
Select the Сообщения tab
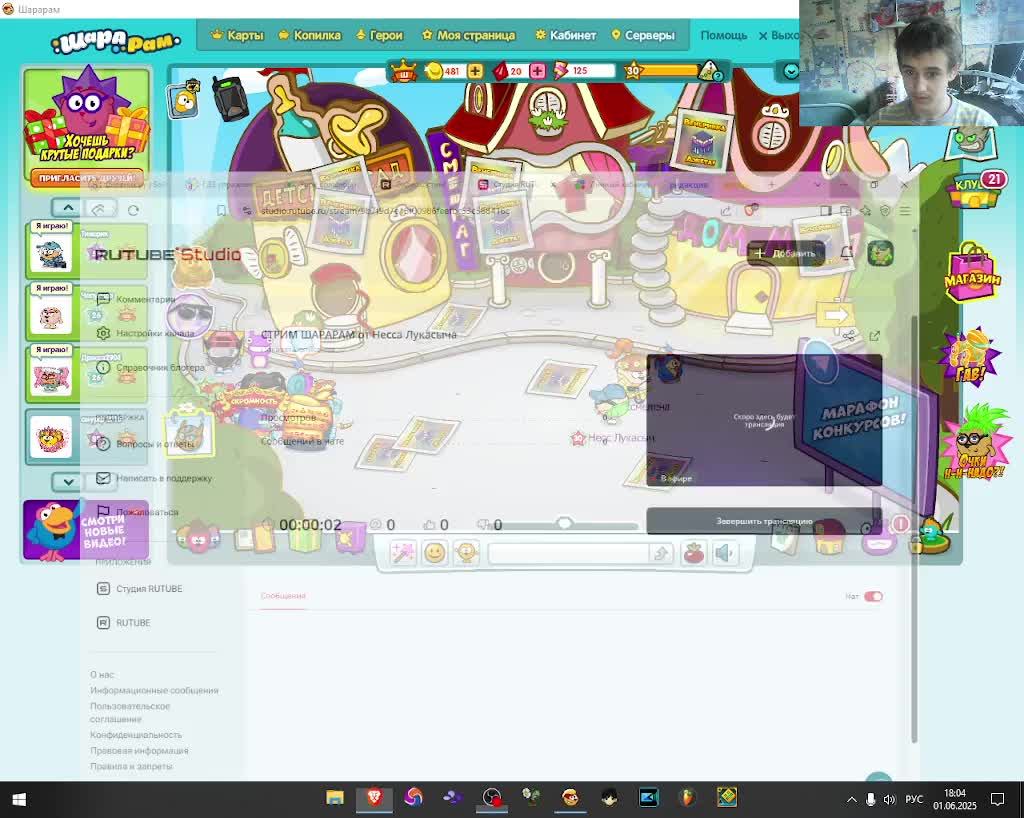click(283, 596)
